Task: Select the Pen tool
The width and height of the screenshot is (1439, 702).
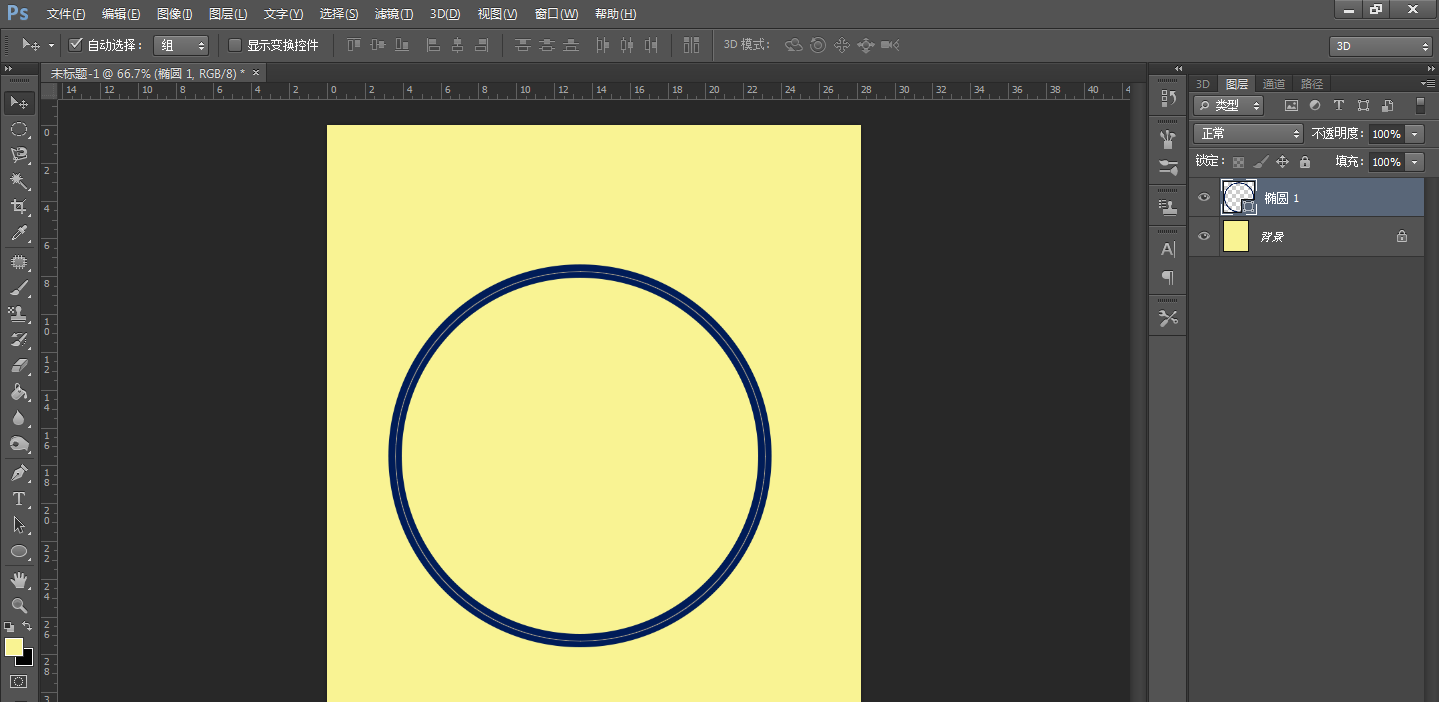Action: pos(19,472)
